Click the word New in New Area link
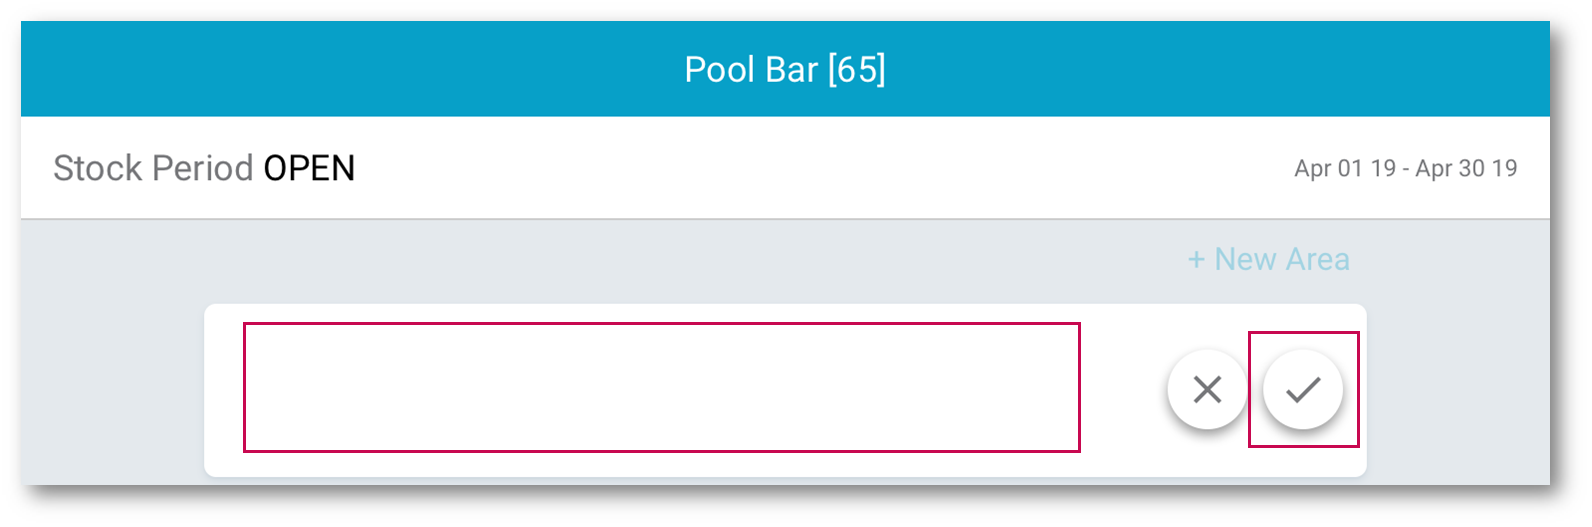This screenshot has height=527, width=1592. [x=1244, y=260]
